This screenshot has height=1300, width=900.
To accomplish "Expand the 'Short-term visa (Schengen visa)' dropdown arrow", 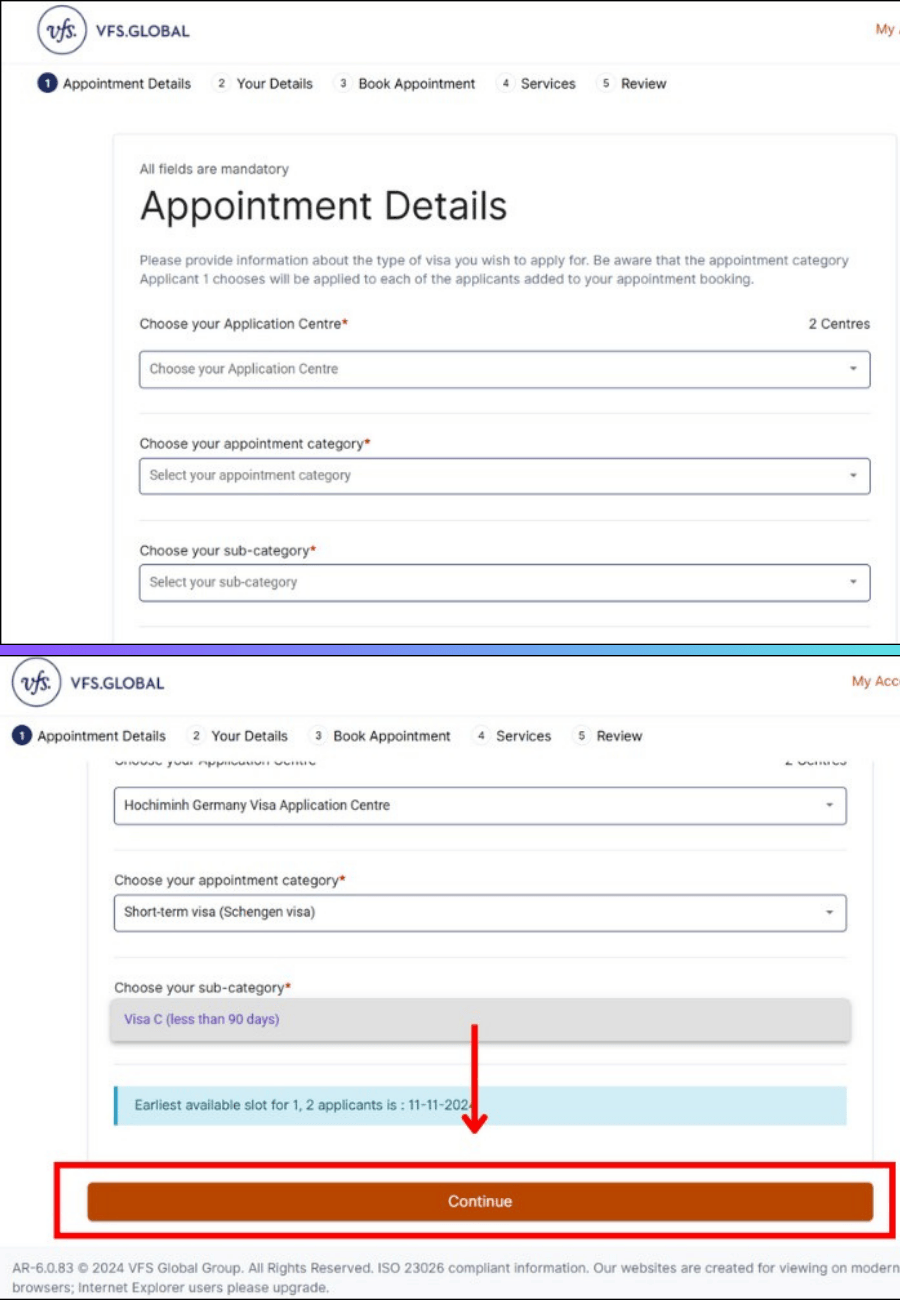I will pos(829,913).
